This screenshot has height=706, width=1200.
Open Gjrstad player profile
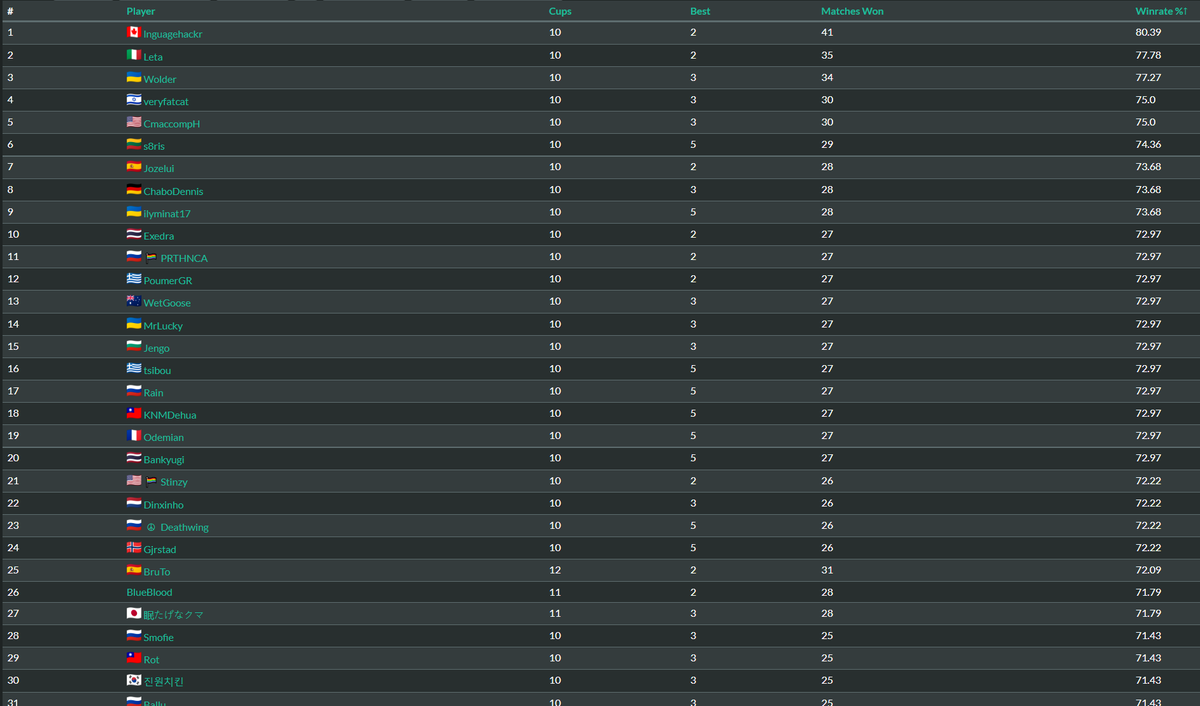pyautogui.click(x=160, y=549)
